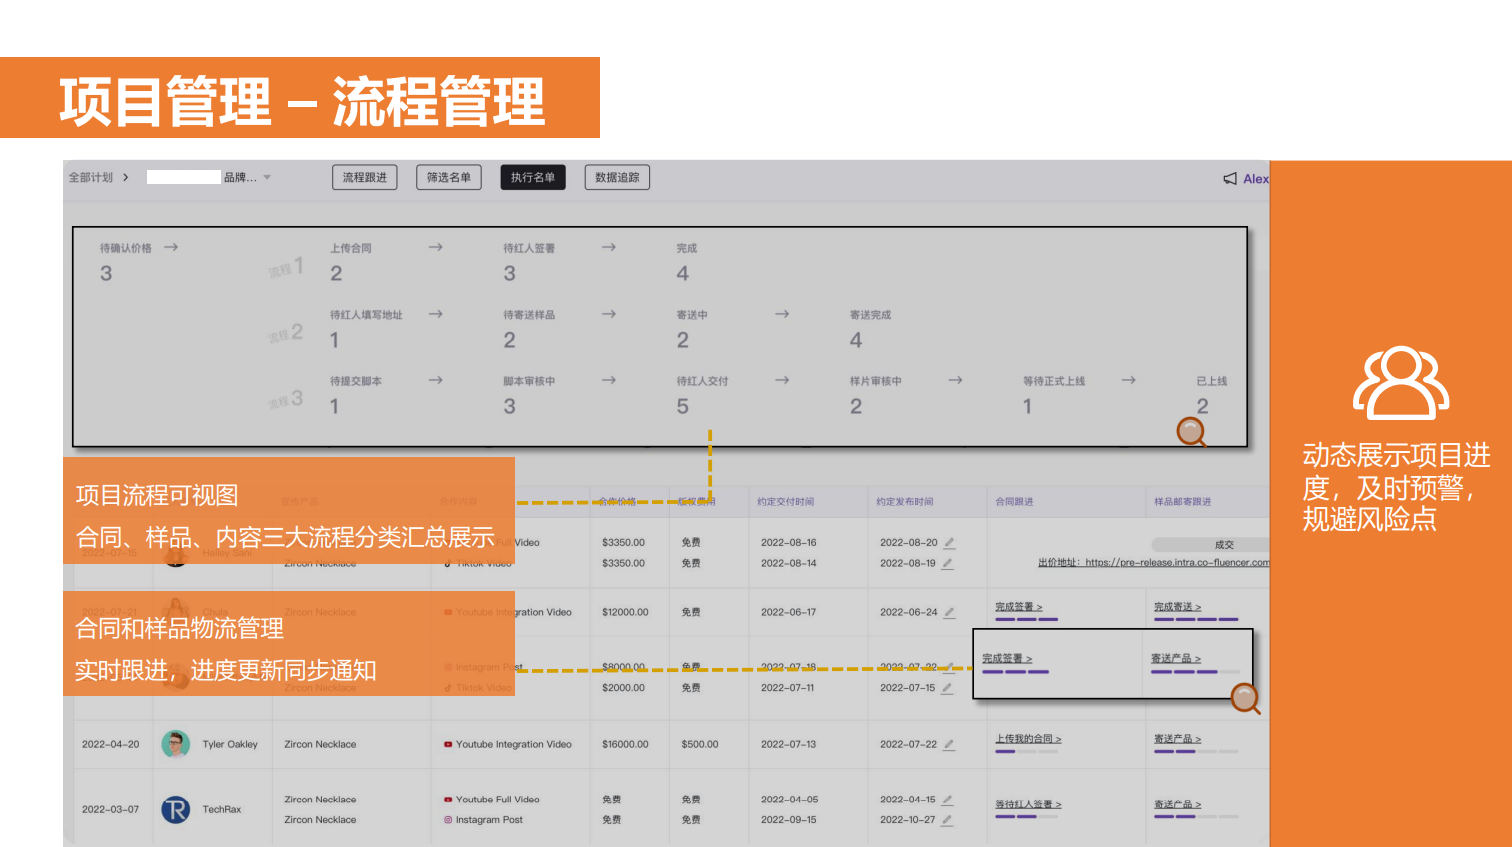Screen dimensions: 1512x847
Task: Click the Instagram icon beside TechRax's Instagram Post
Action: click(447, 820)
